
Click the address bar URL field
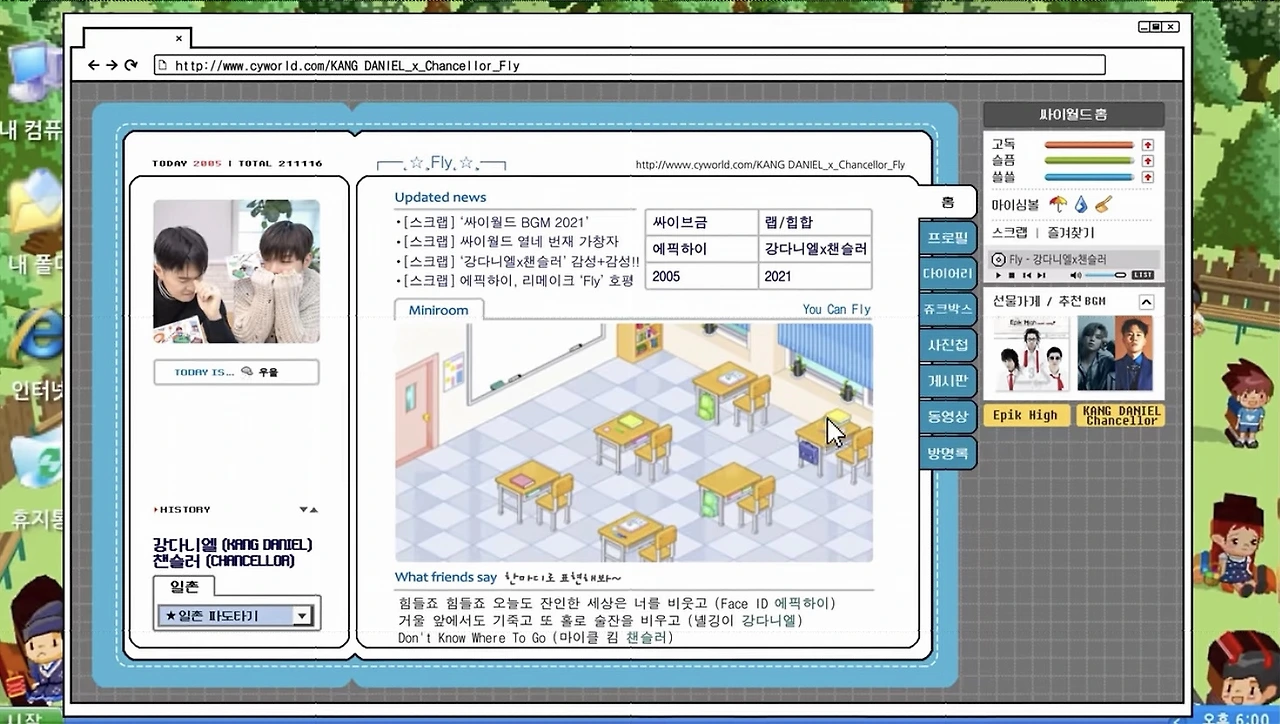tap(630, 65)
